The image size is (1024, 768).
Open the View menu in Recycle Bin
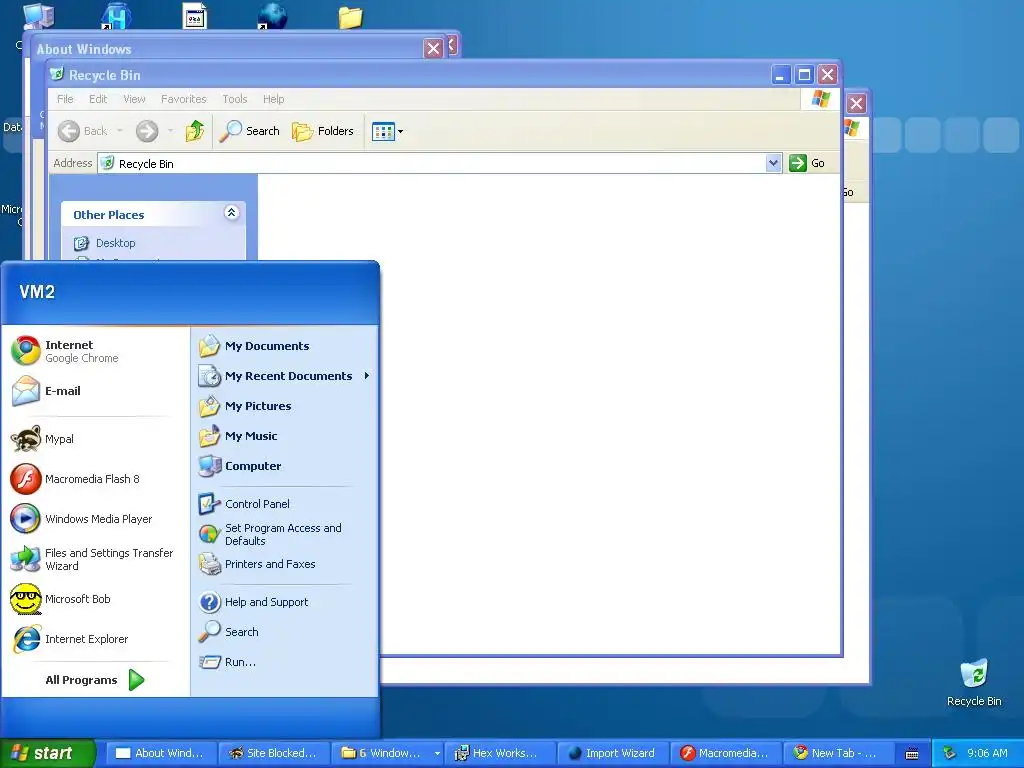134,99
